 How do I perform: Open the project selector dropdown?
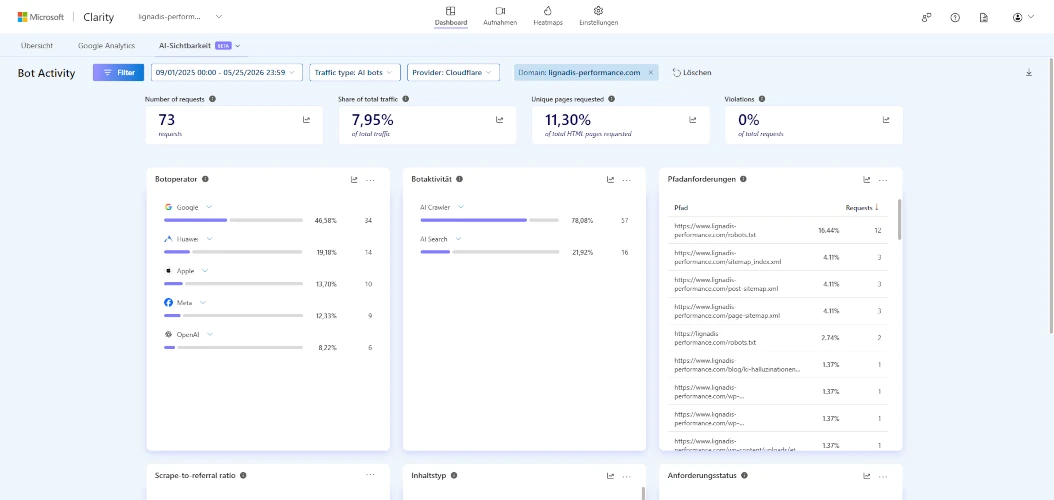click(179, 17)
